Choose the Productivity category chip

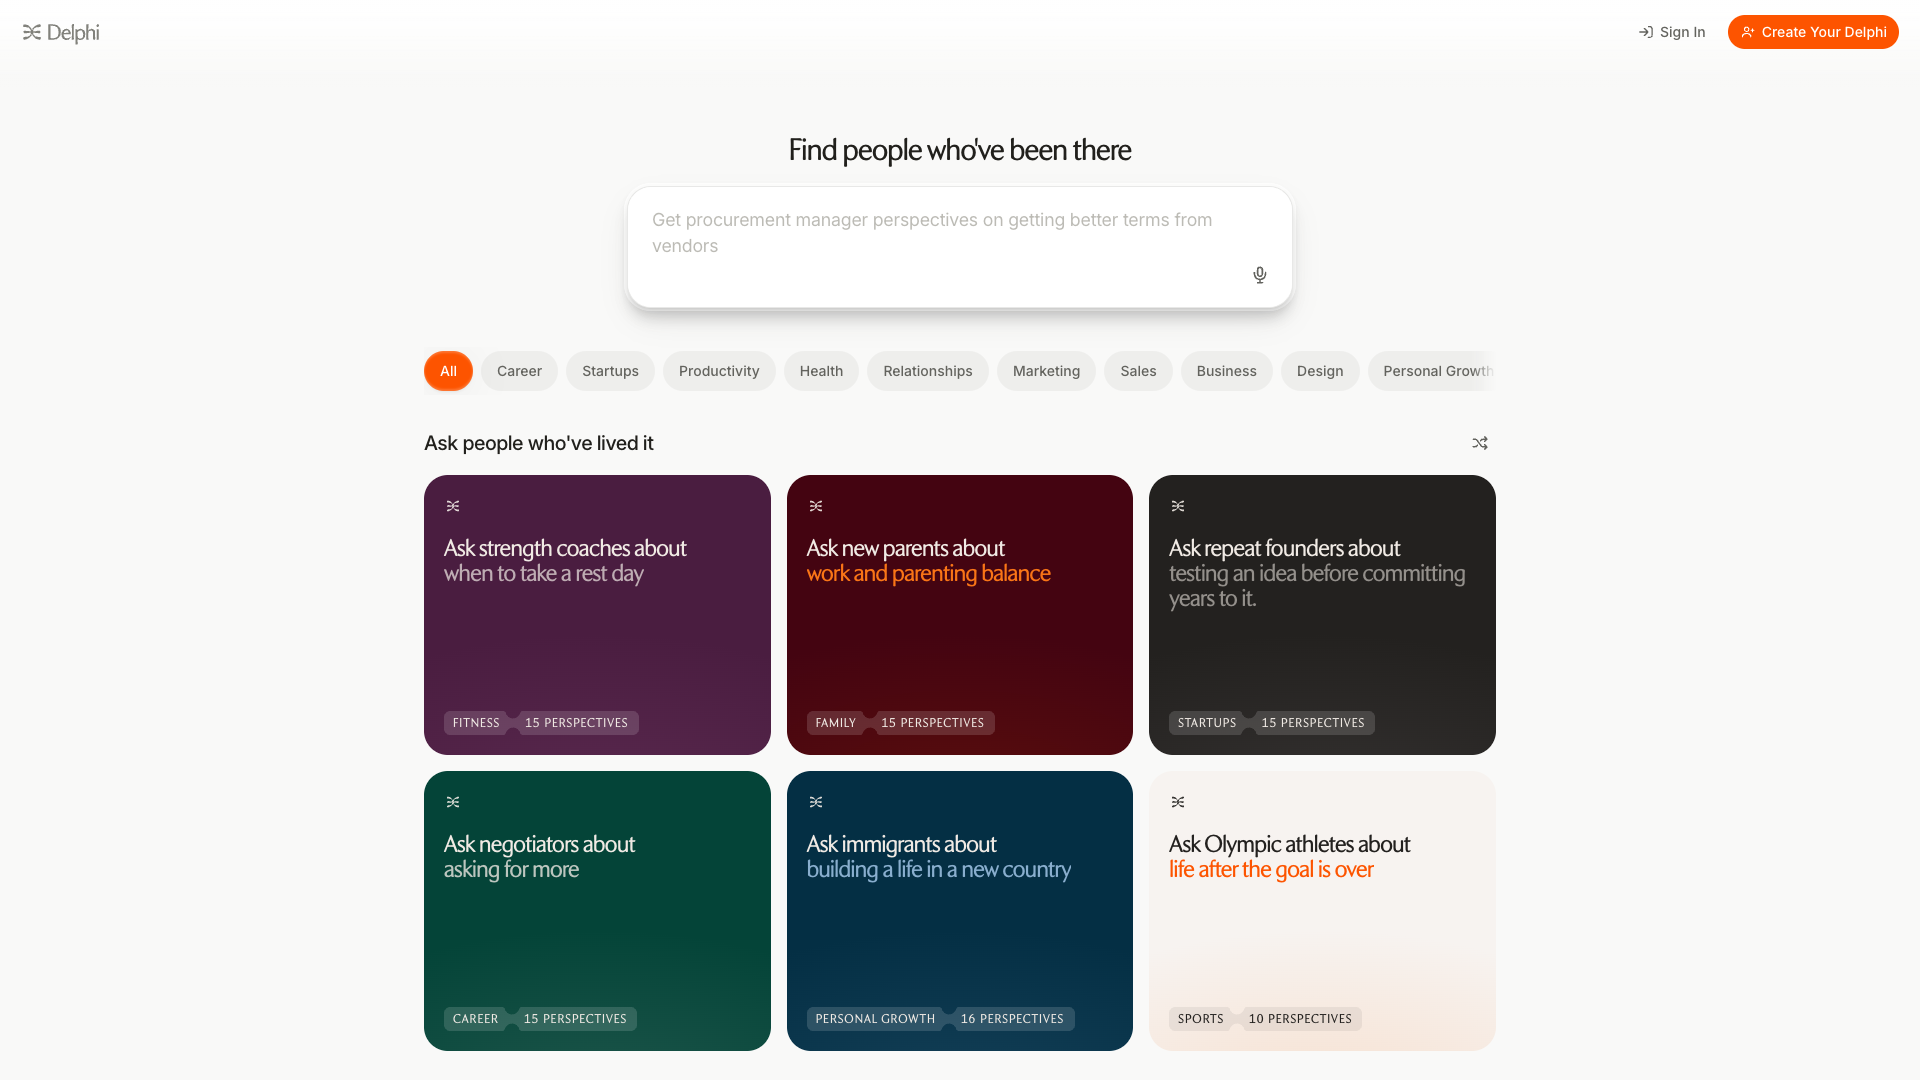719,371
